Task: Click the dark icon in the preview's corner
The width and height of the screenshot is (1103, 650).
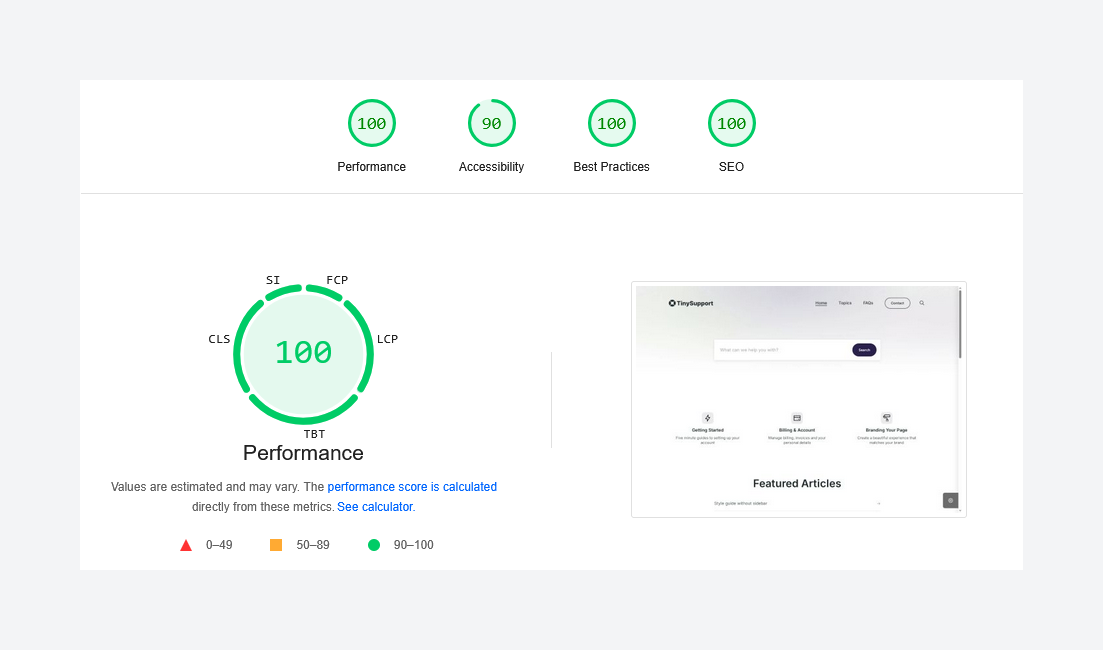Action: pyautogui.click(x=950, y=500)
